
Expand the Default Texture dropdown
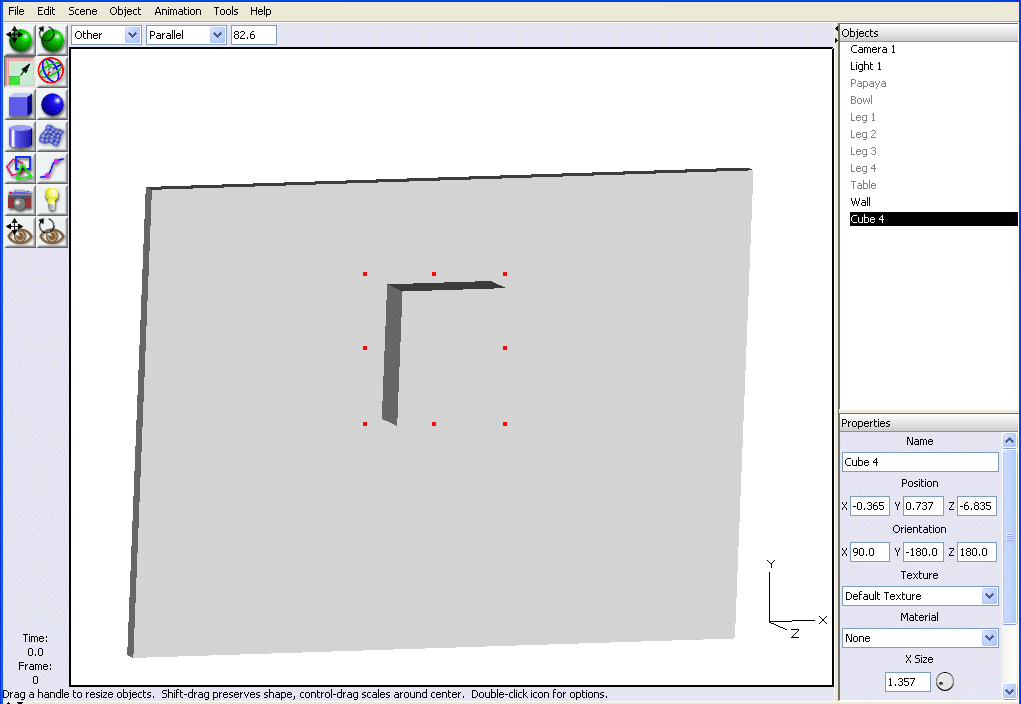pos(920,596)
